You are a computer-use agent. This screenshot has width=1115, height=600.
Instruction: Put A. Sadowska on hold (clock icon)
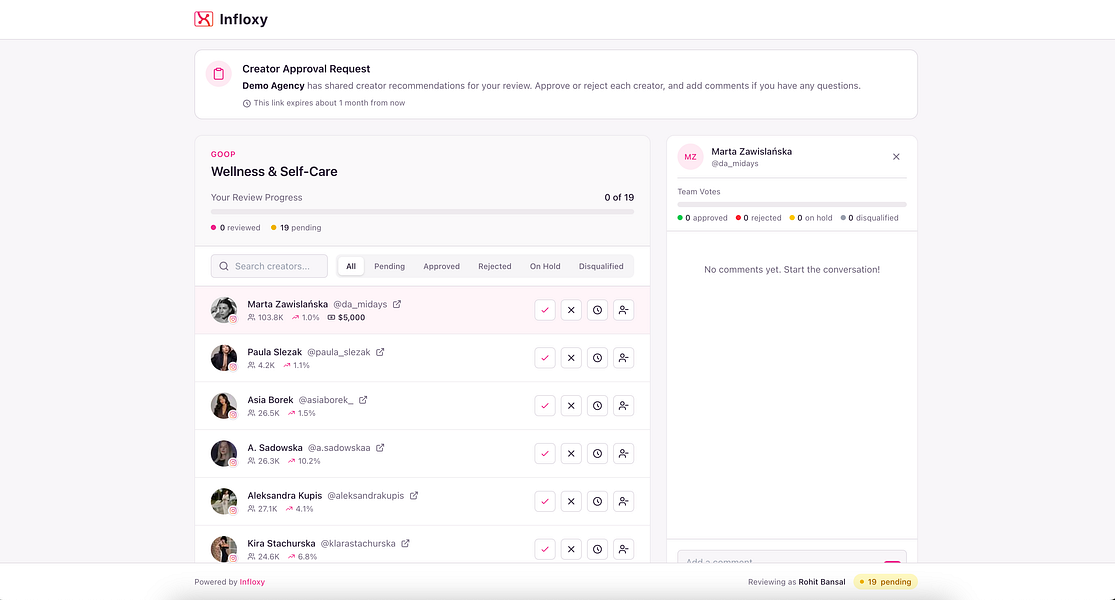[597, 454]
